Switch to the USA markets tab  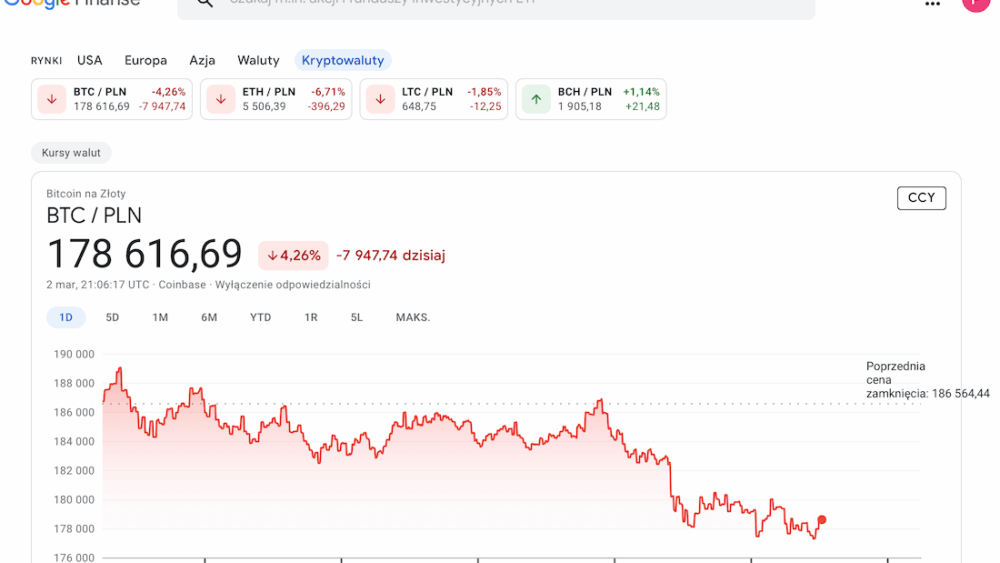point(89,61)
